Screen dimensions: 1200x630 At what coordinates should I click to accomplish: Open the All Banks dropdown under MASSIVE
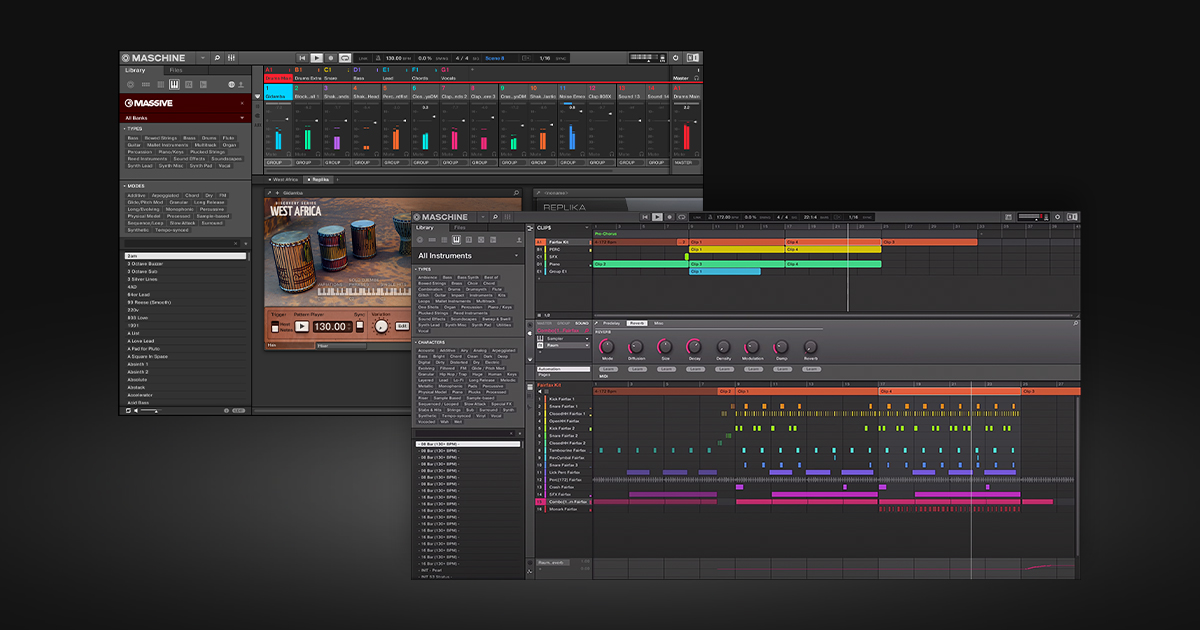pos(184,118)
